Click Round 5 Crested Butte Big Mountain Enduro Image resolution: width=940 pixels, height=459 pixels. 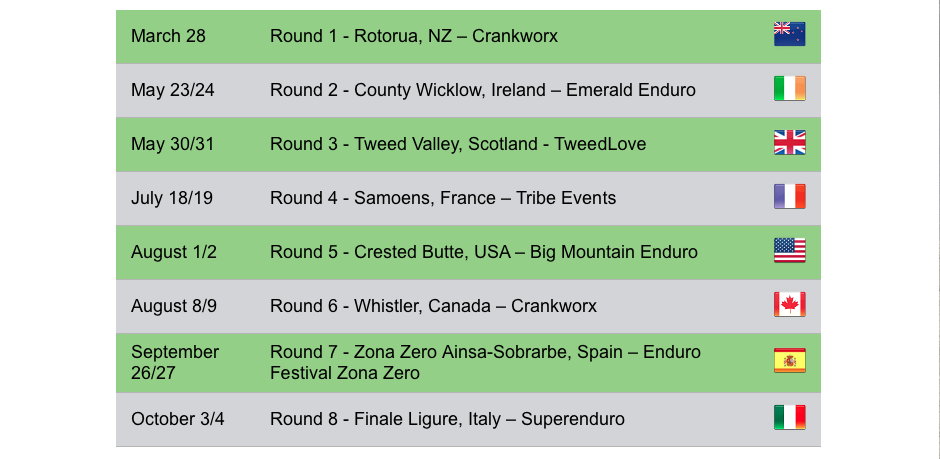point(483,252)
